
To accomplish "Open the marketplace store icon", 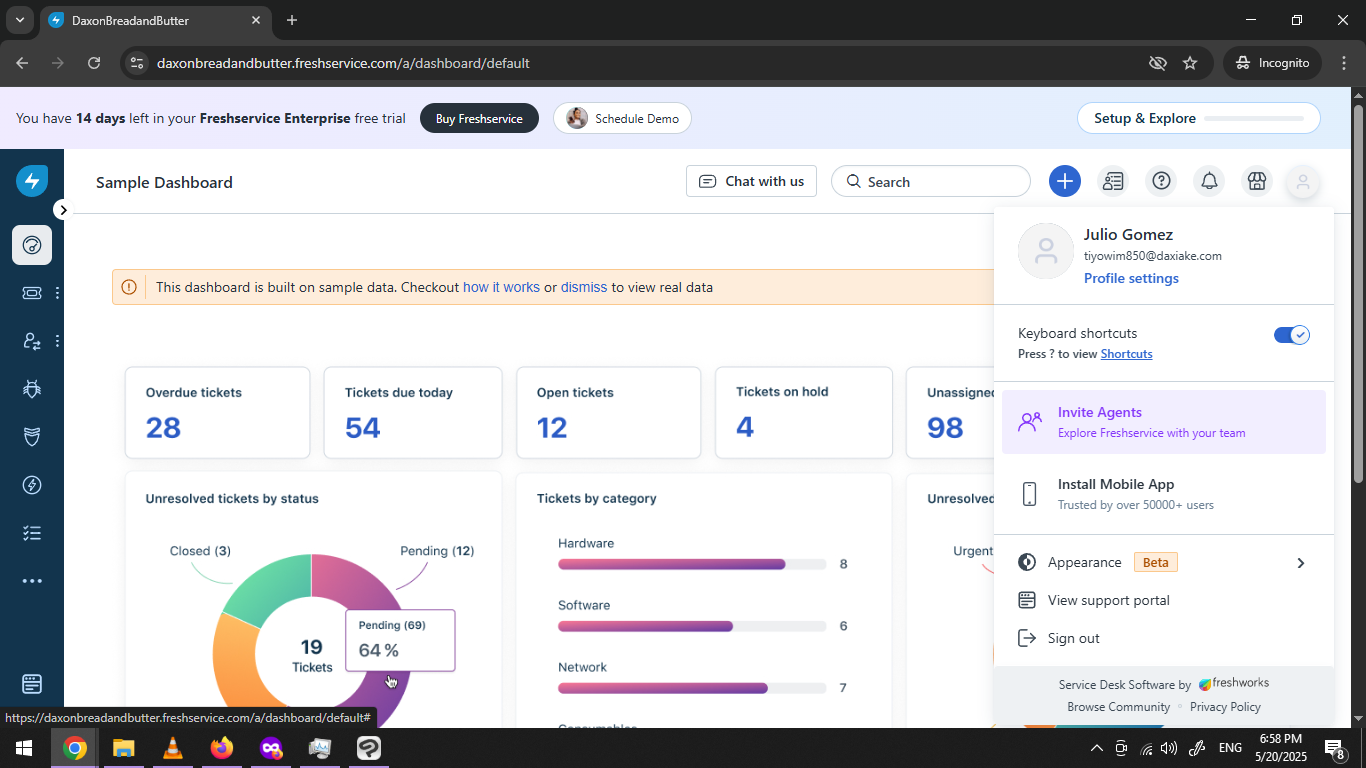I will (x=1257, y=181).
